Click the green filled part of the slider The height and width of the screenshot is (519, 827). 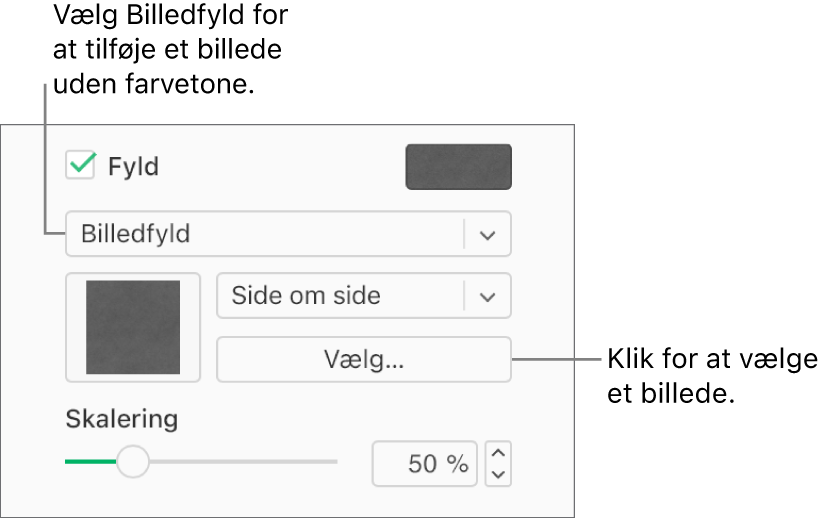point(90,462)
